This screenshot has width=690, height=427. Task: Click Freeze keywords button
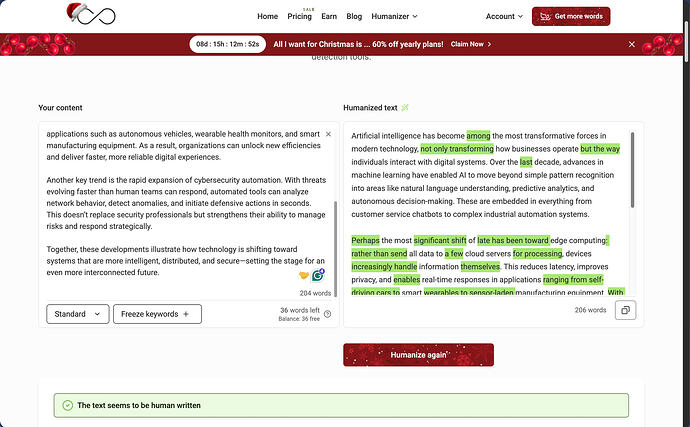point(157,314)
